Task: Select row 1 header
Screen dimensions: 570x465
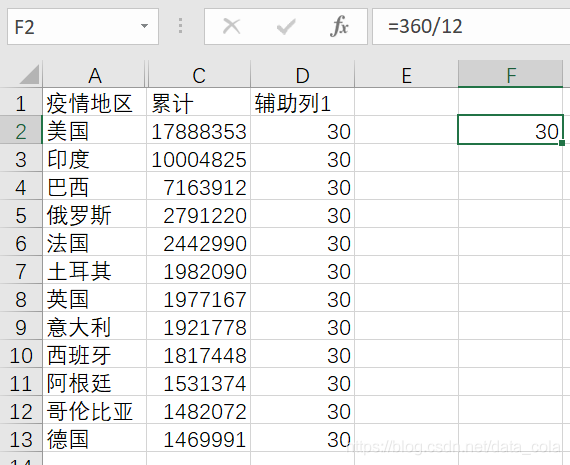Action: pyautogui.click(x=21, y=102)
